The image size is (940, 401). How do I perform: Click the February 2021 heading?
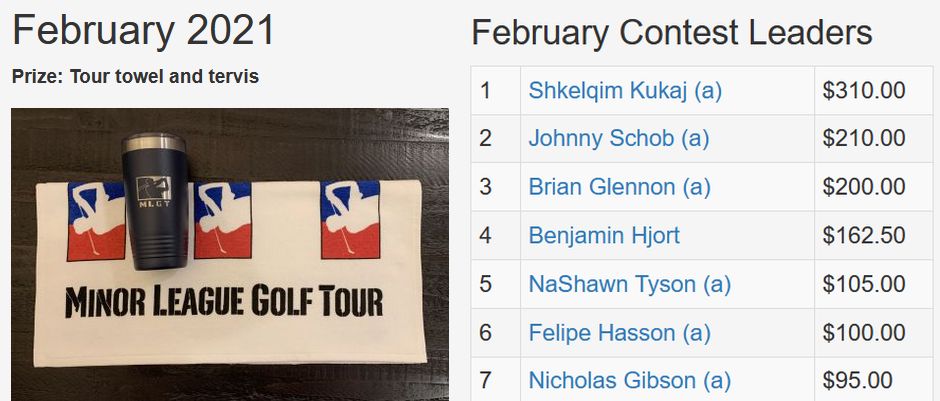[x=143, y=30]
